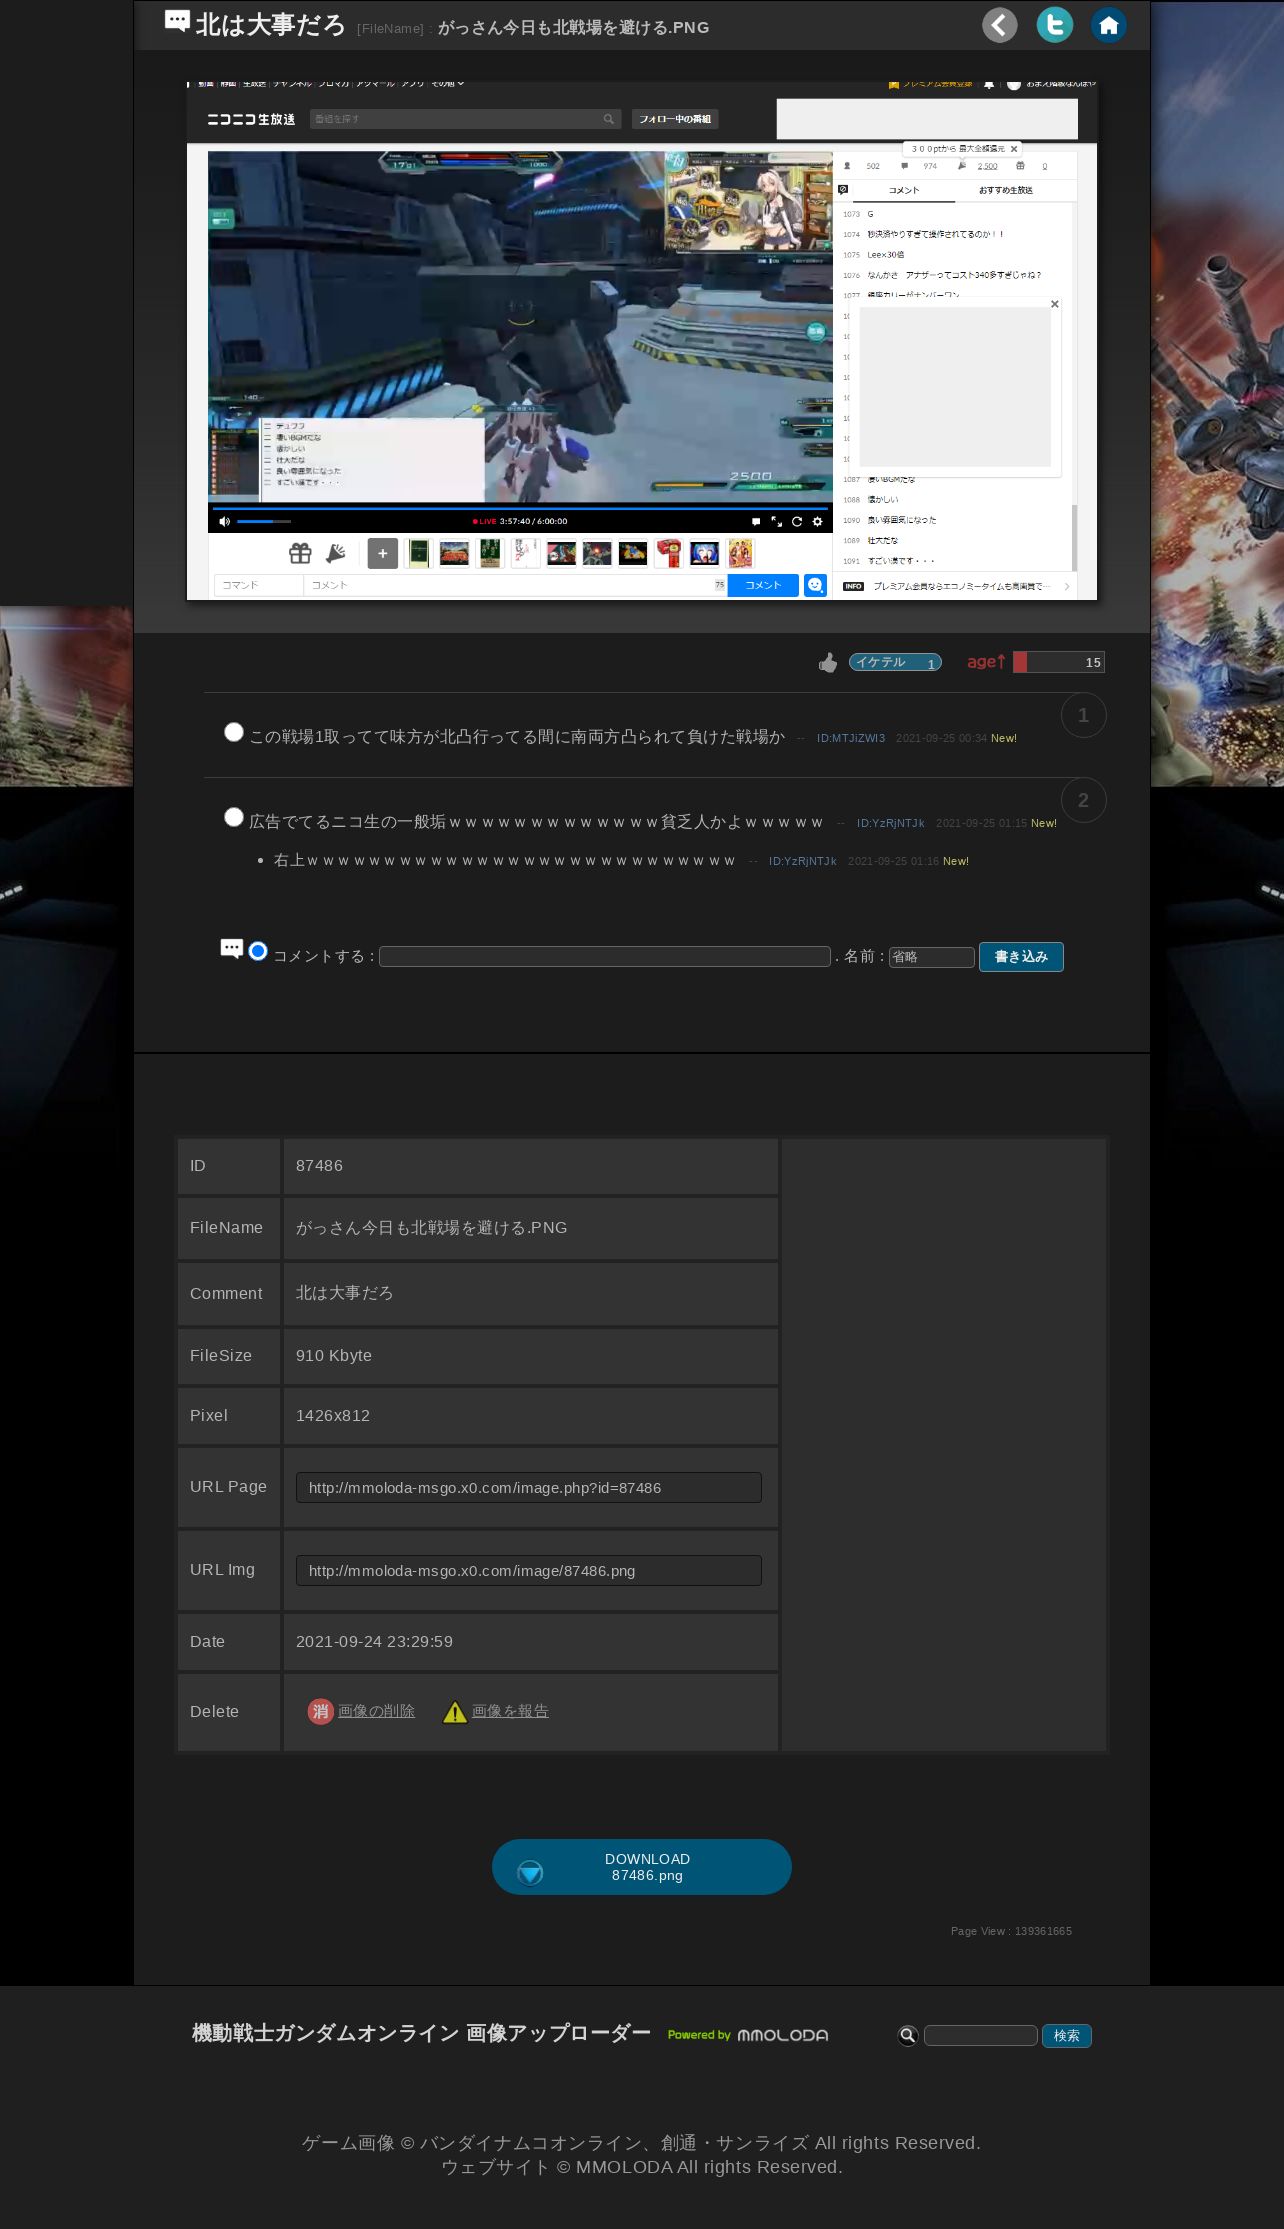Click the 検索 search button

coord(1067,2036)
